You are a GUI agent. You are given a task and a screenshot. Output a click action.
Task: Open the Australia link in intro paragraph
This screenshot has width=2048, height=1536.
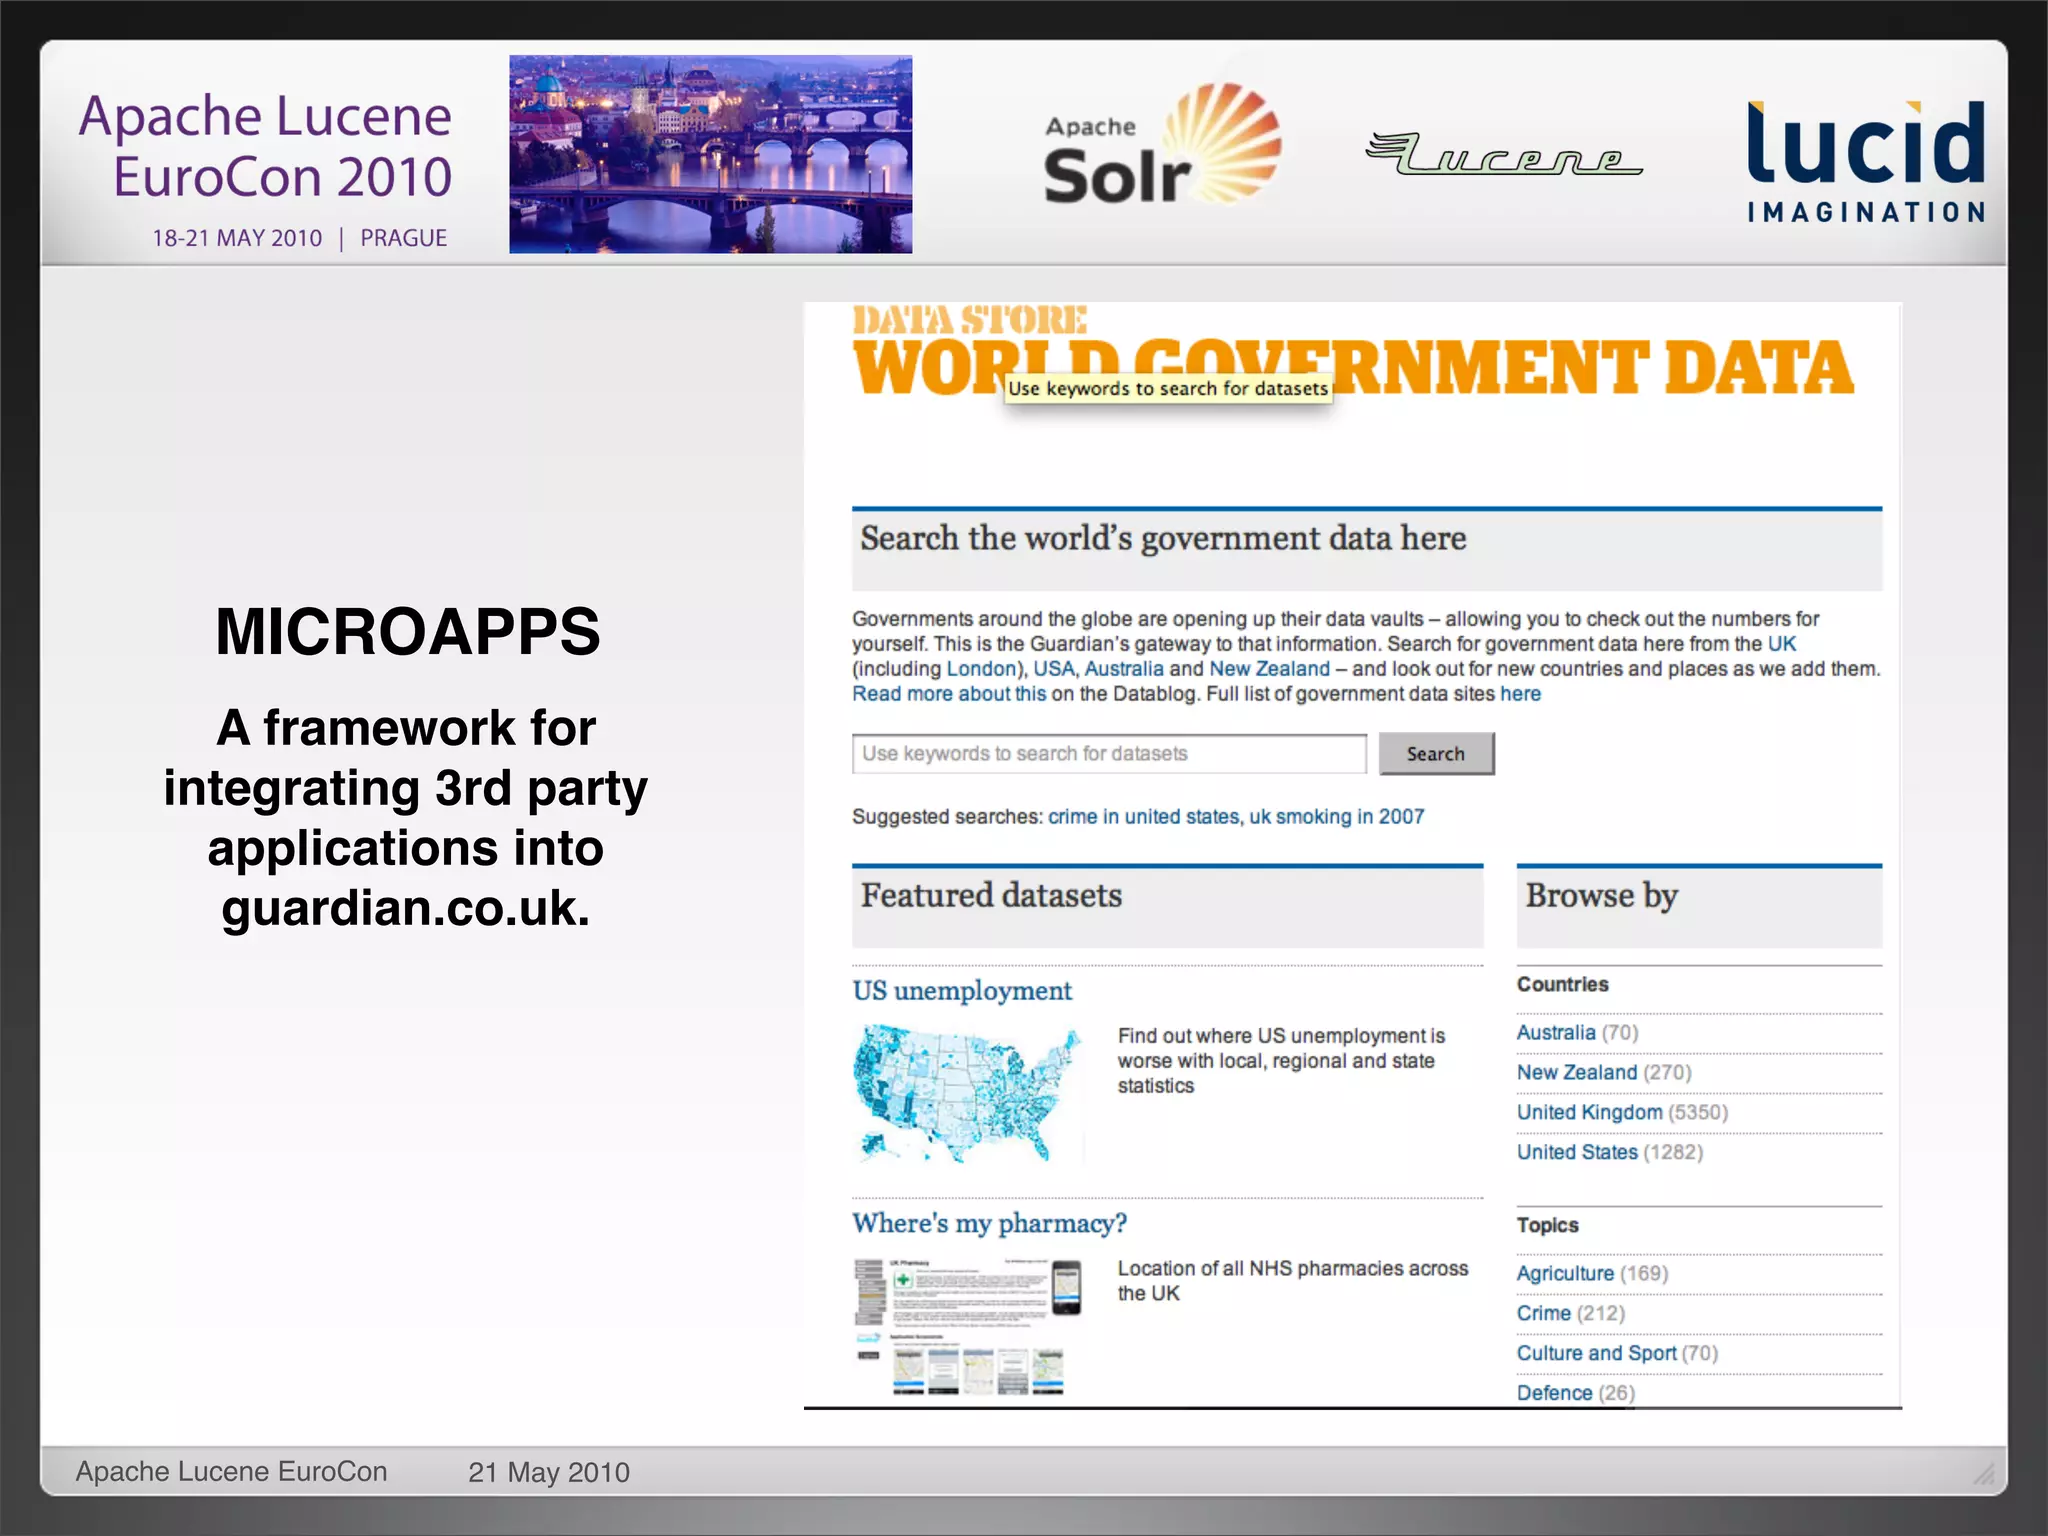(1124, 669)
